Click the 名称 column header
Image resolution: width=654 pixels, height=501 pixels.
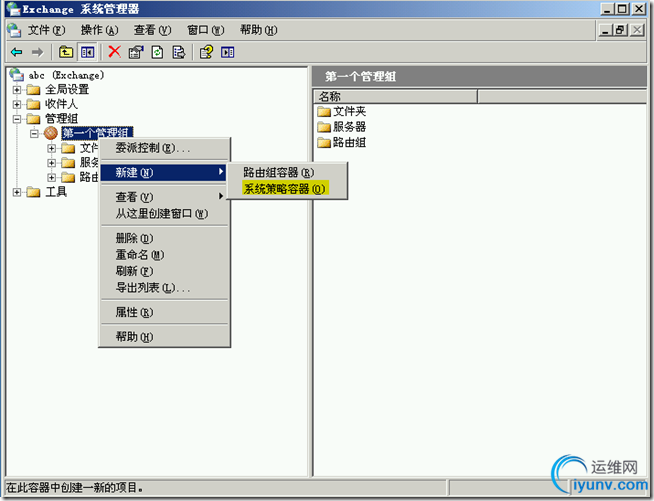point(395,97)
